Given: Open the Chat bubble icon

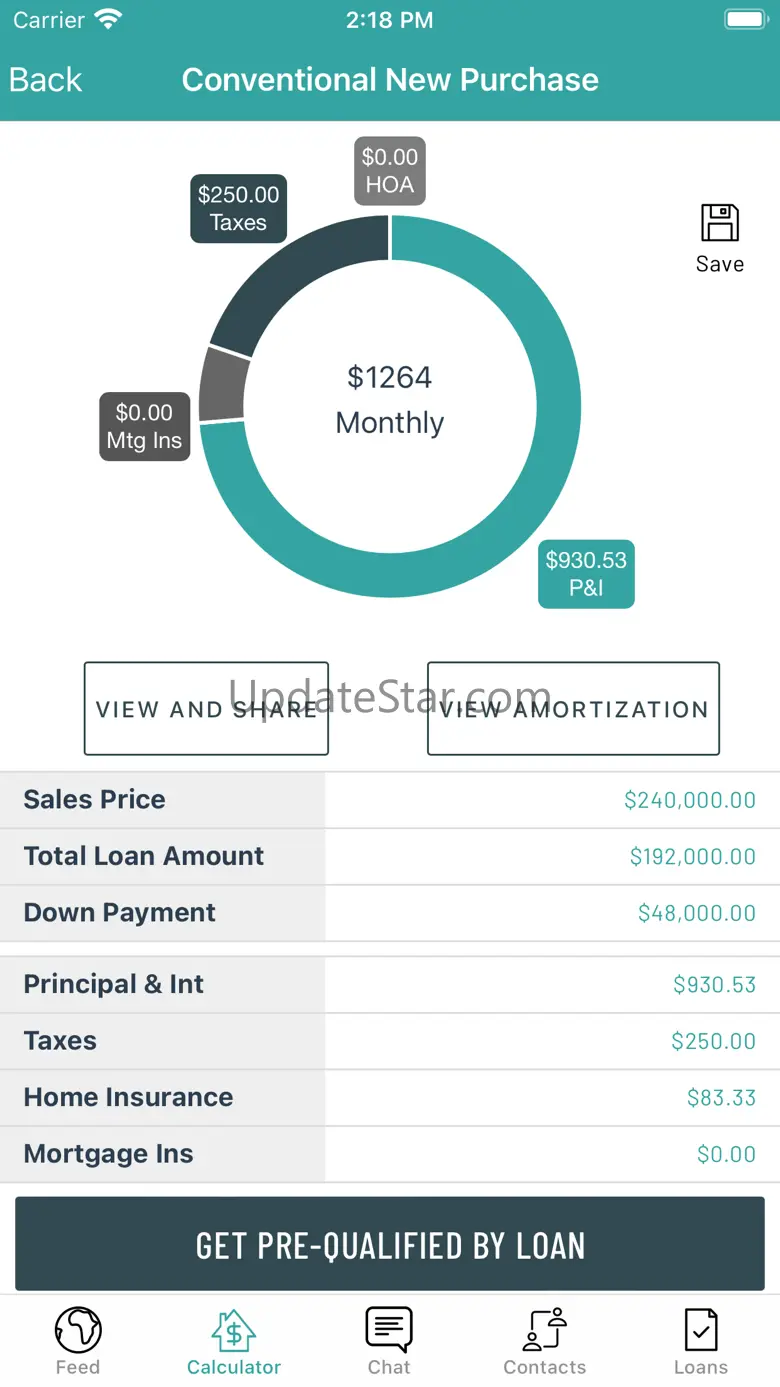Looking at the screenshot, I should [x=389, y=1331].
